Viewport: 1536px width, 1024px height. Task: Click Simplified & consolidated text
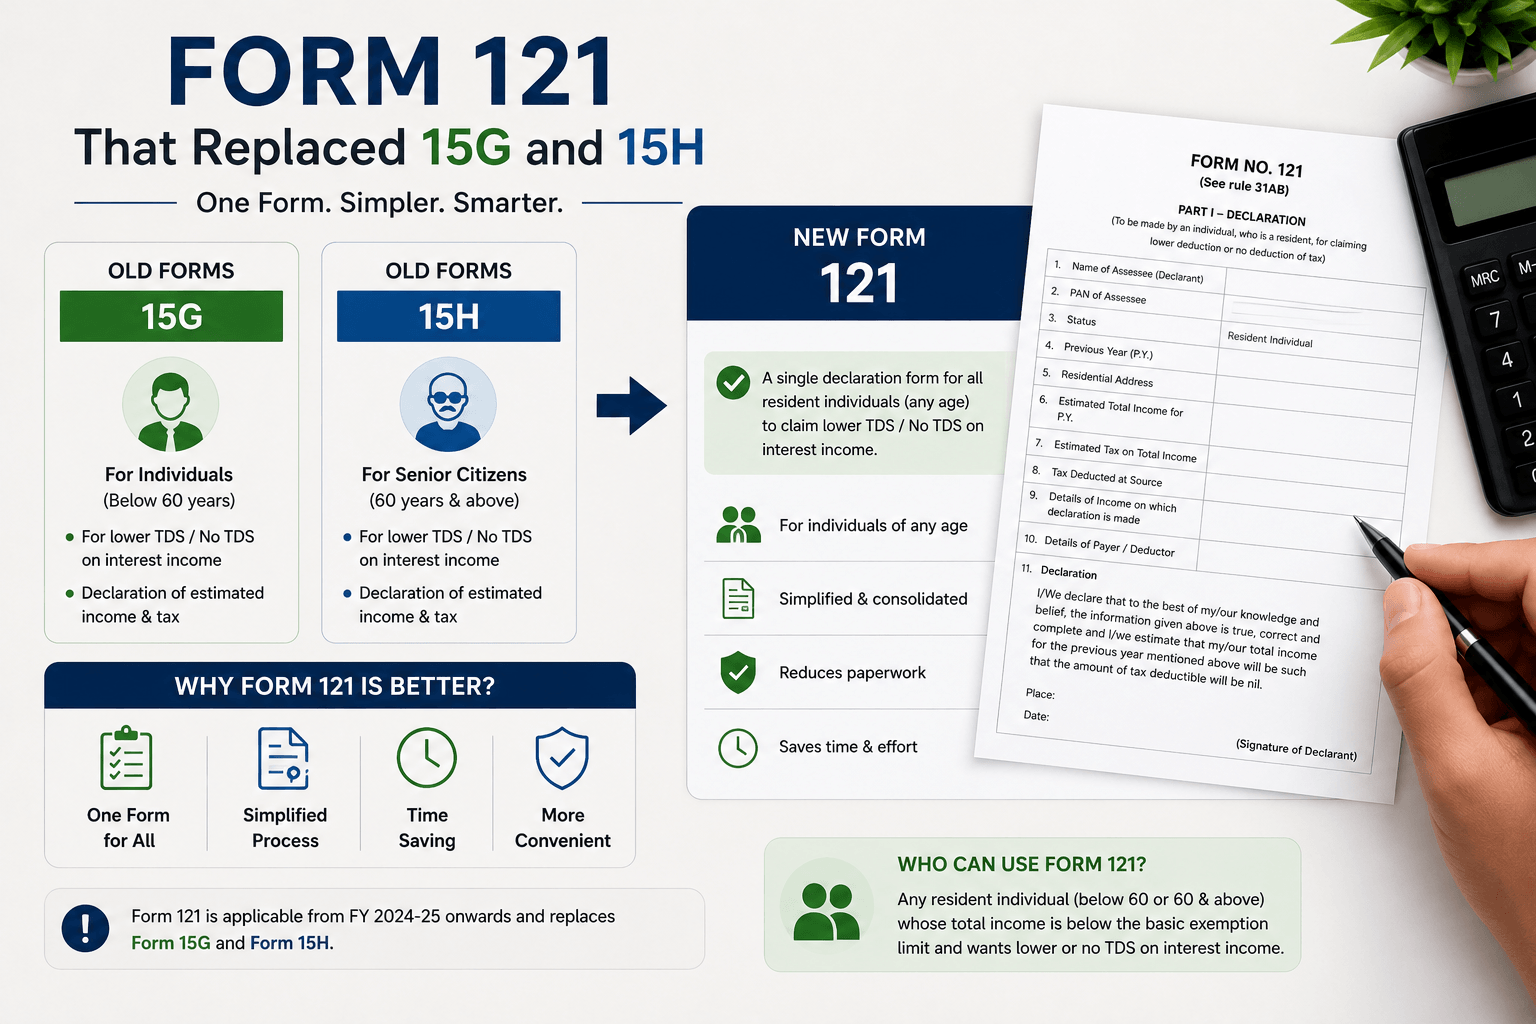pos(873,599)
